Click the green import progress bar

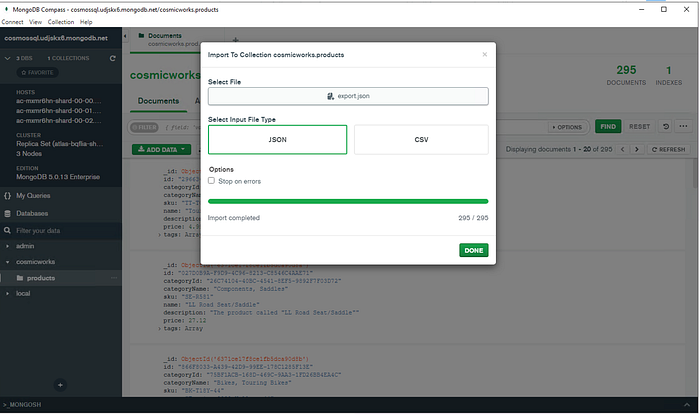(348, 201)
